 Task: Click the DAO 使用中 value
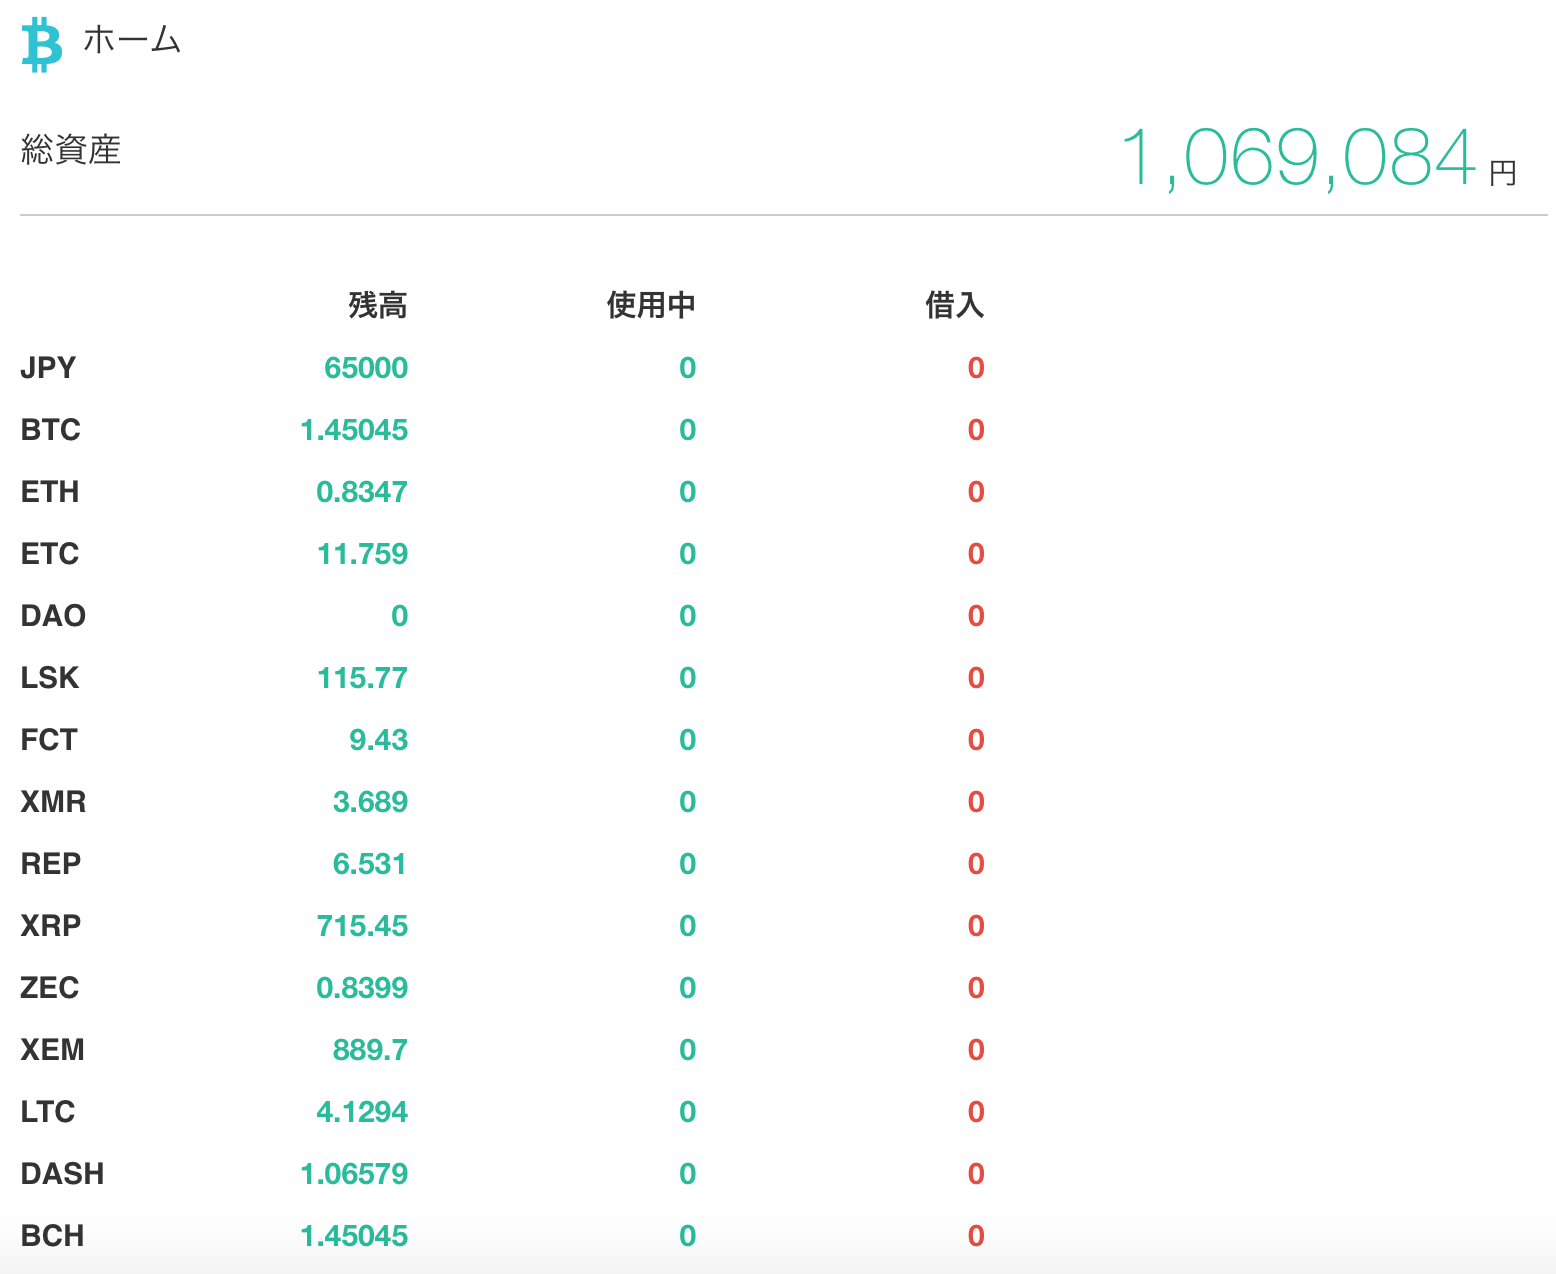pyautogui.click(x=688, y=615)
